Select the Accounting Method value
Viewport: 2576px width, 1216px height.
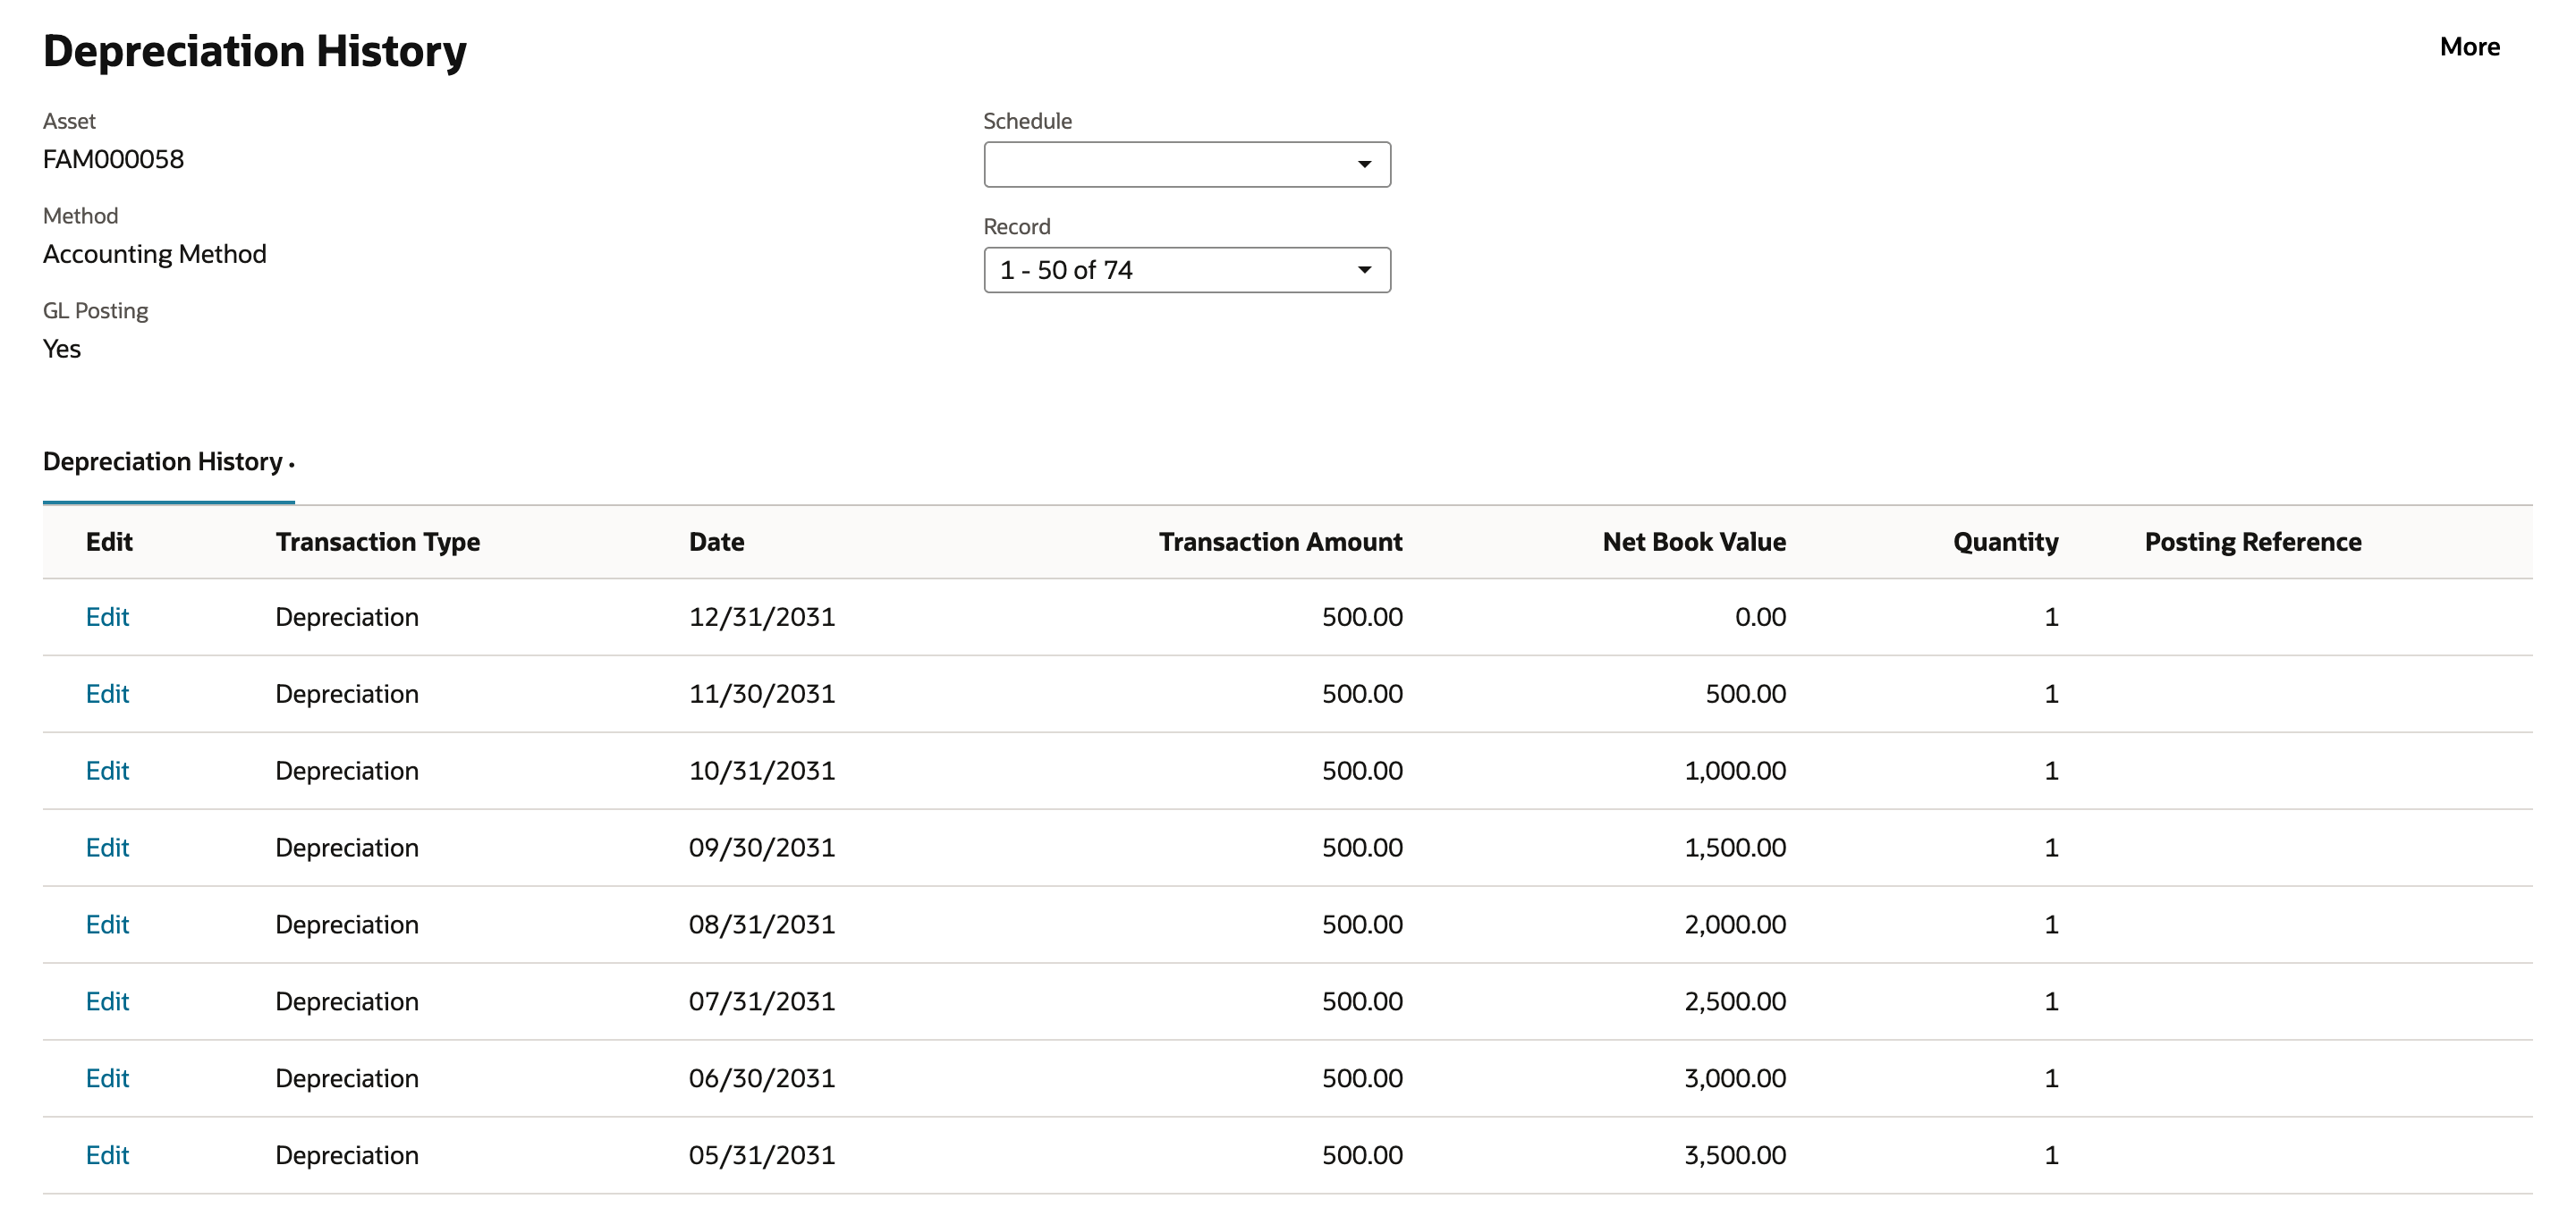[x=154, y=254]
